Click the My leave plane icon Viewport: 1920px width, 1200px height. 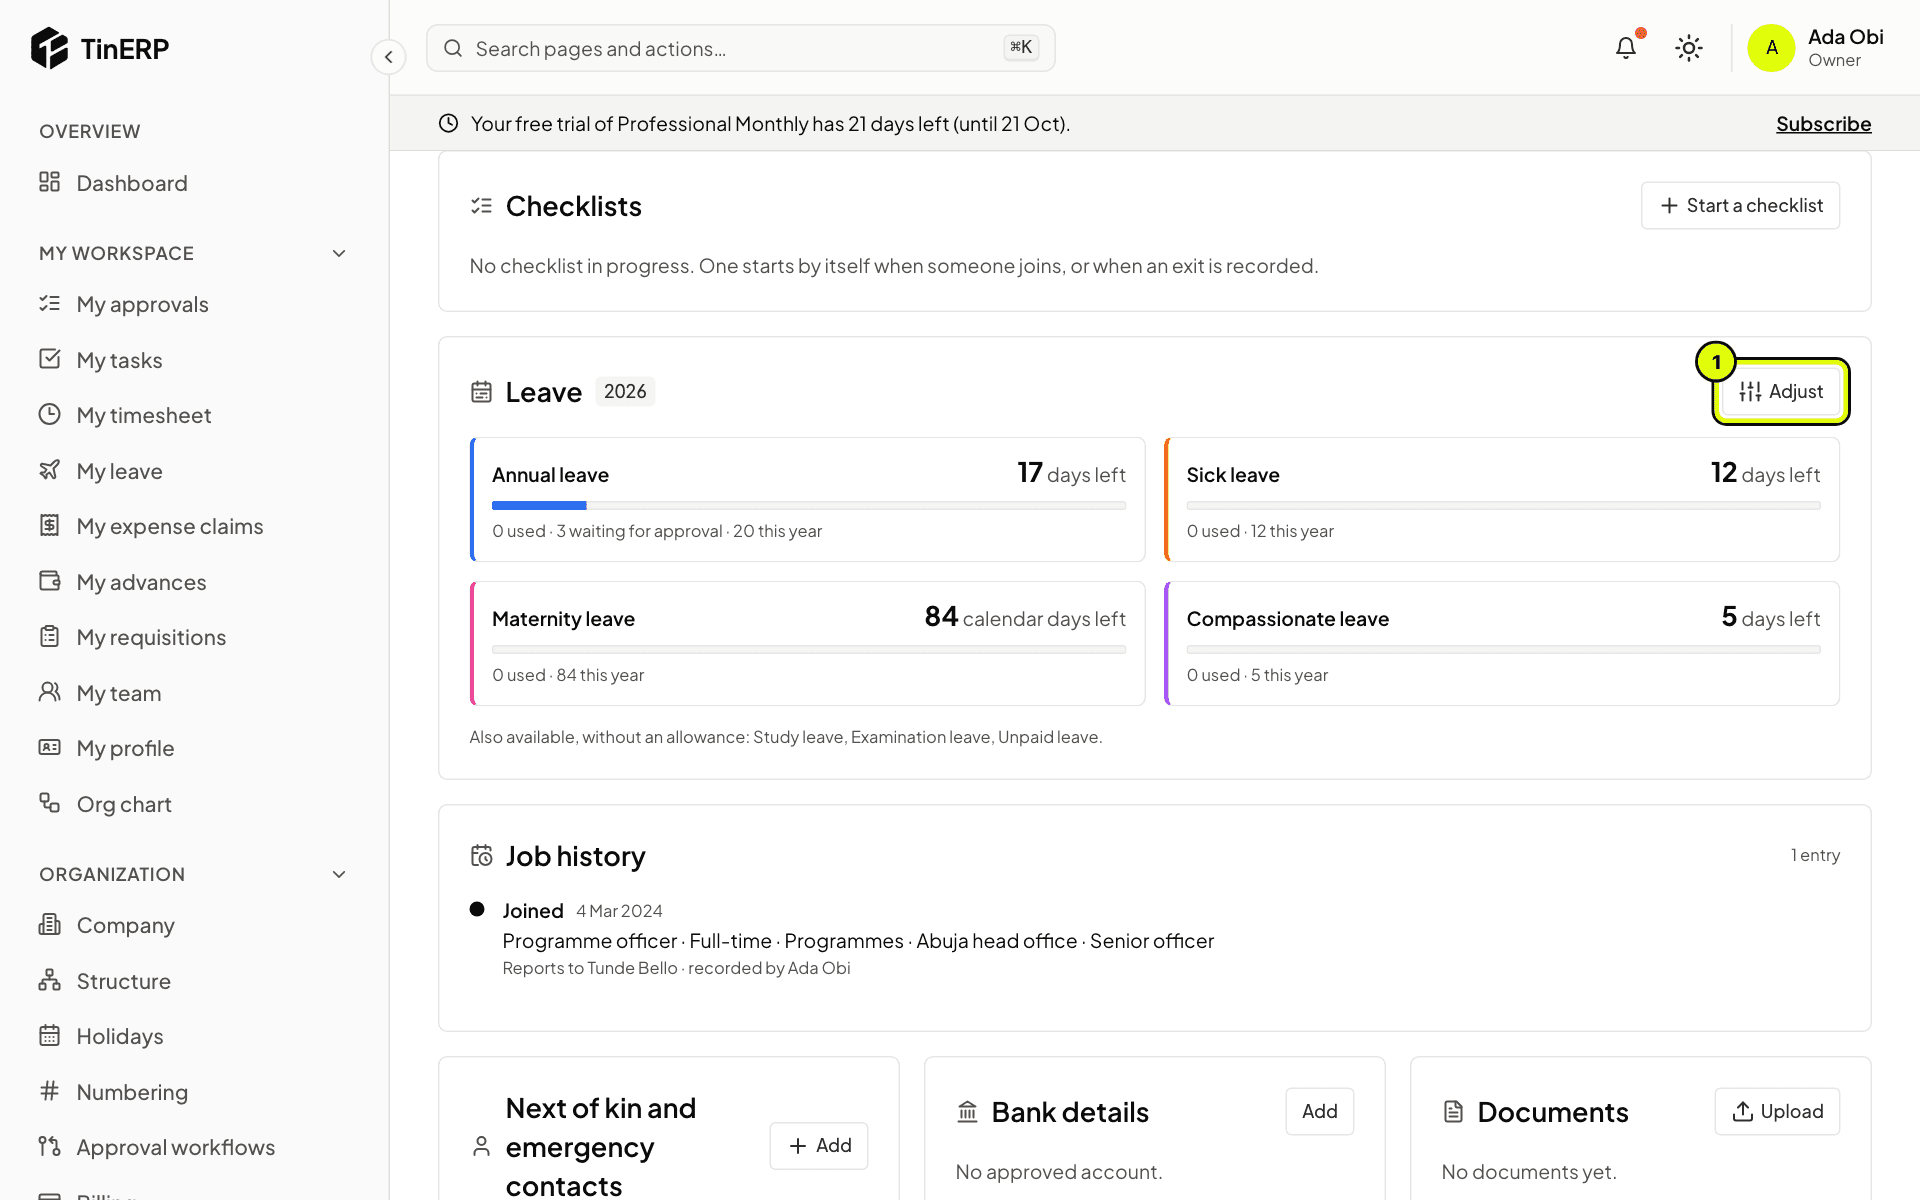pyautogui.click(x=50, y=470)
